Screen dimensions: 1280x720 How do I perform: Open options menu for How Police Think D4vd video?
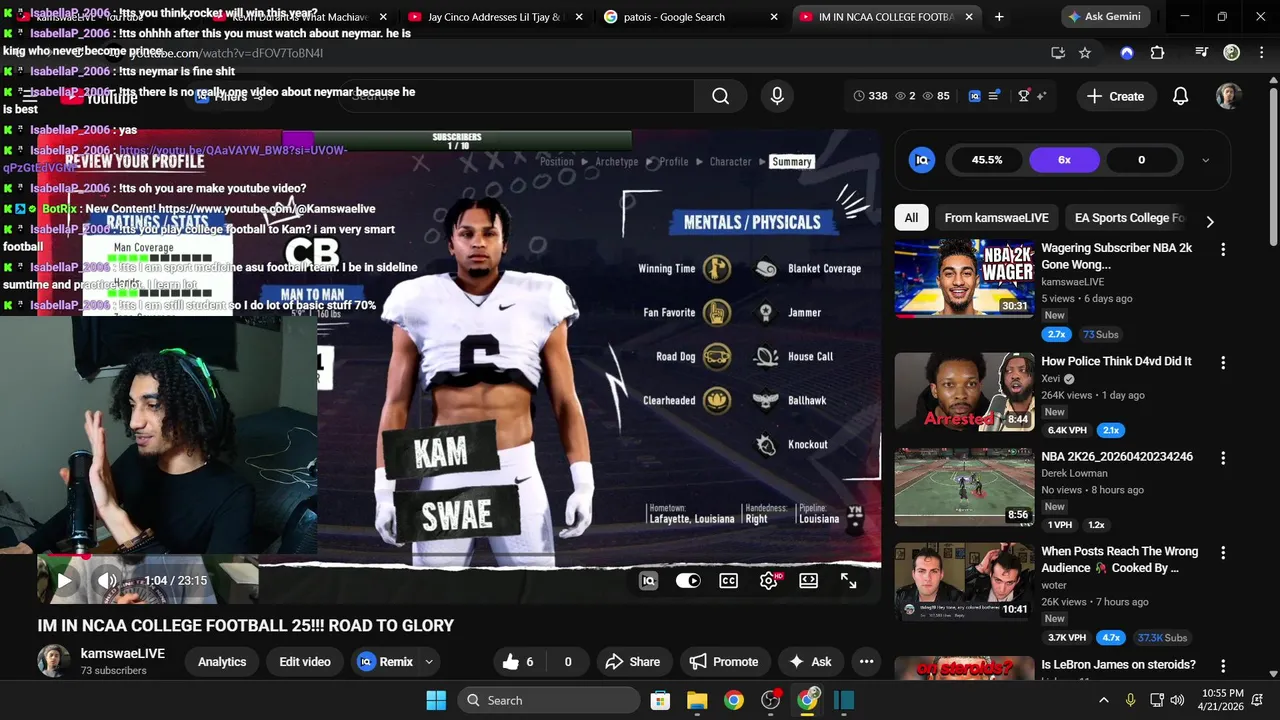1222,362
